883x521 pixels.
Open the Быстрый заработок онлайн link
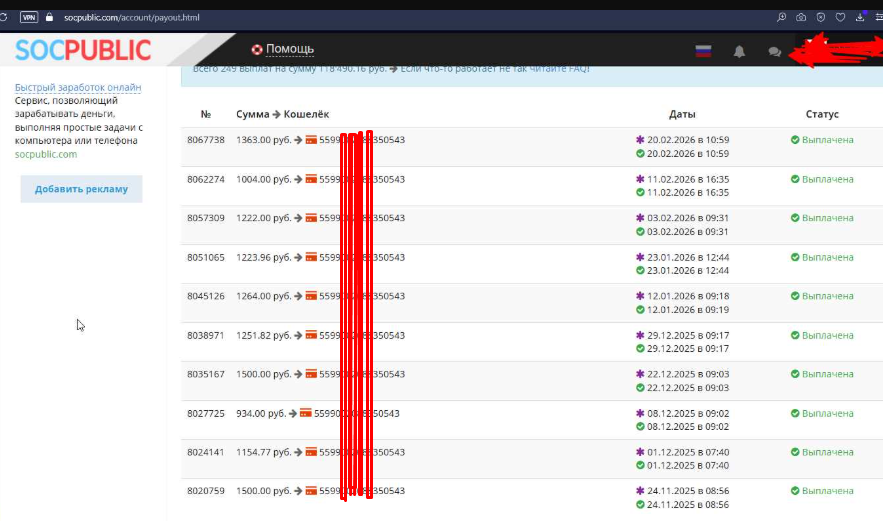tap(78, 88)
